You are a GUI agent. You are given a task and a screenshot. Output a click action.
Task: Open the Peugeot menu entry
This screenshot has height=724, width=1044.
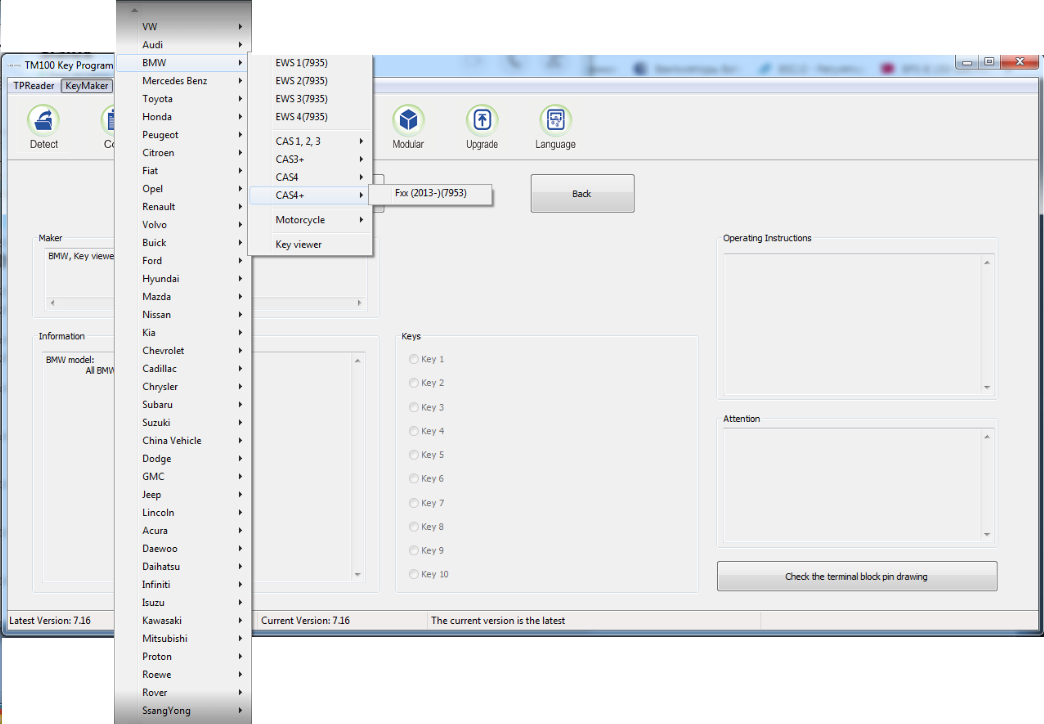click(x=183, y=135)
